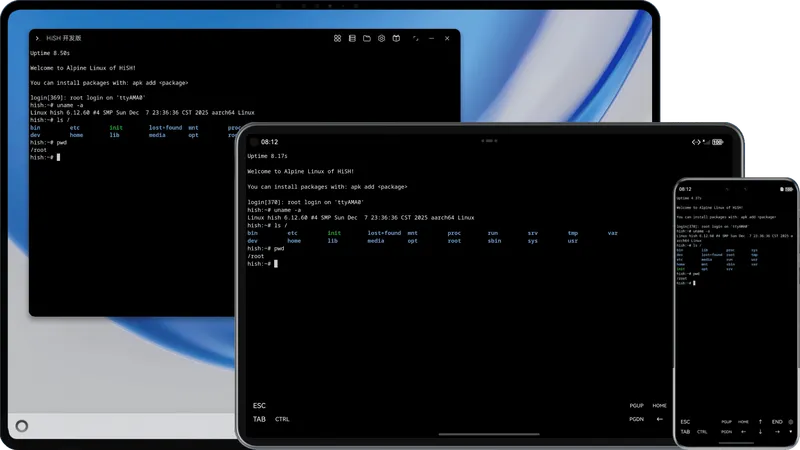Click green 'init' entry on the tablet
The height and width of the screenshot is (450, 800).
(334, 233)
